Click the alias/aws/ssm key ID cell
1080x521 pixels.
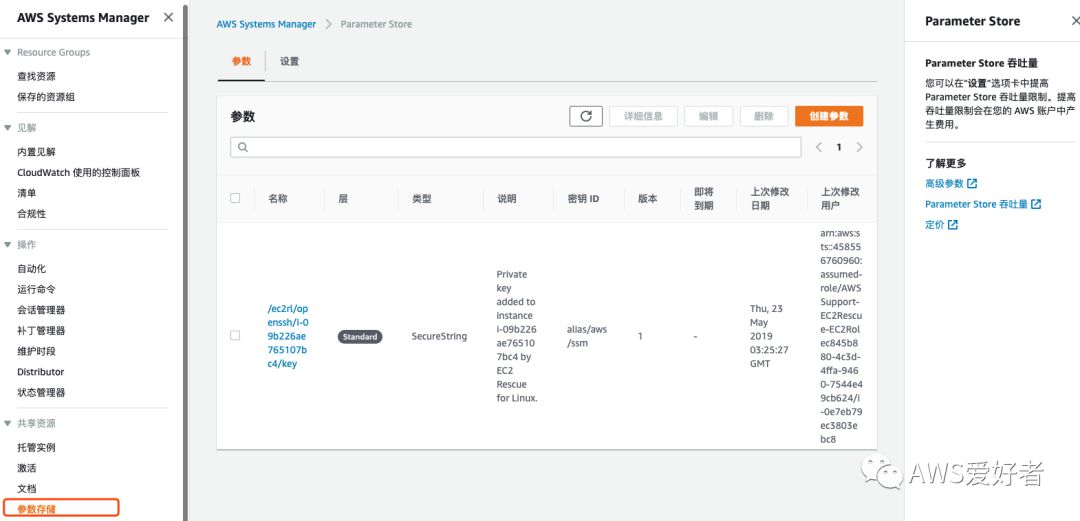(587, 336)
